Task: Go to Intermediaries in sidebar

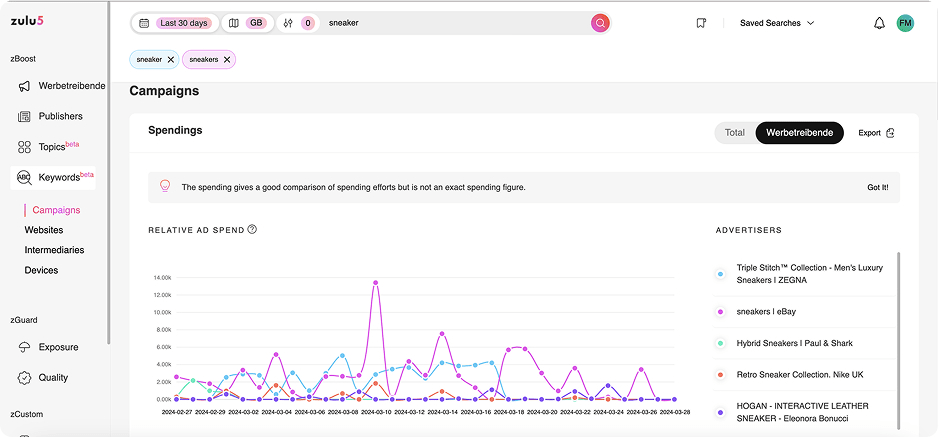Action: 54,250
